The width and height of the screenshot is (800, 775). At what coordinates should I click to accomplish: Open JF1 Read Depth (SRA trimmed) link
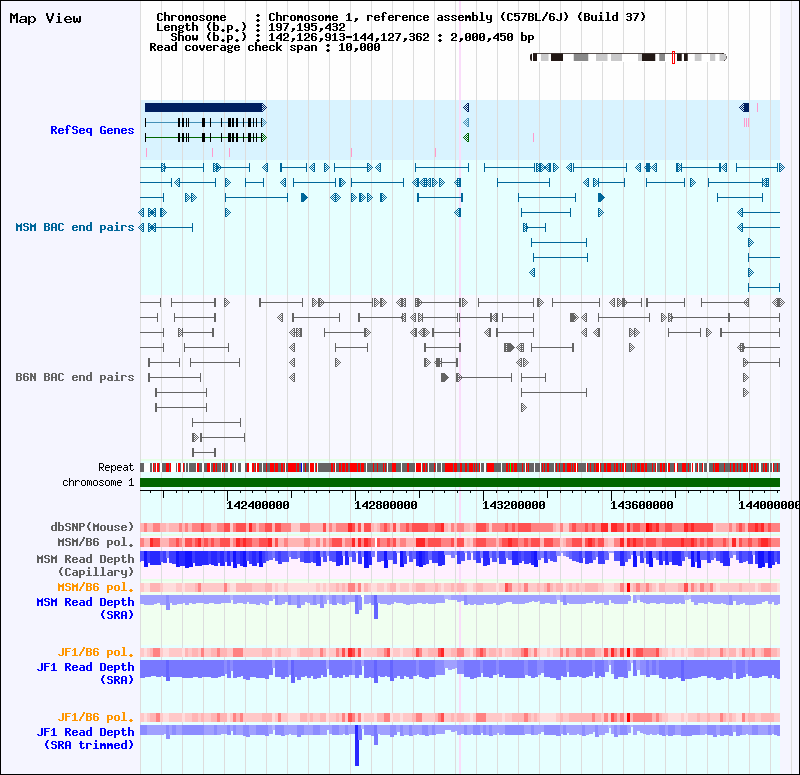click(x=85, y=738)
